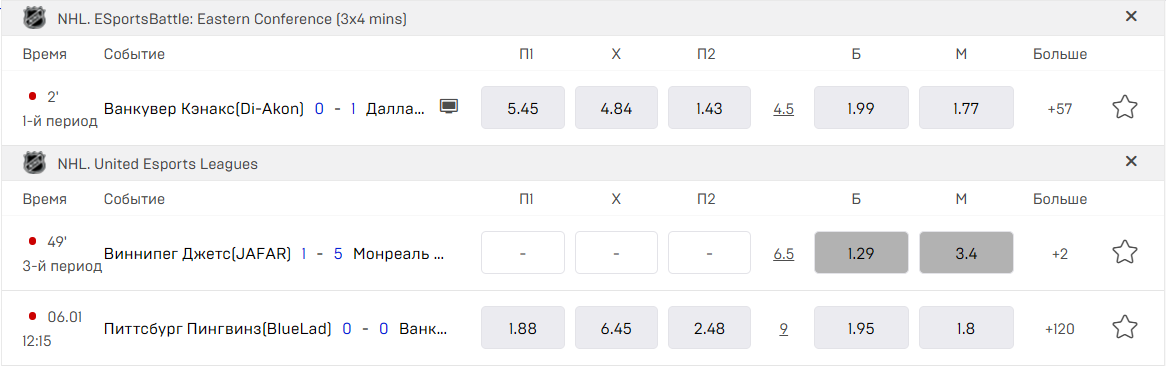Close the ESportsBattle Eastern Conference section
This screenshot has height=366, width=1166.
1131,16
